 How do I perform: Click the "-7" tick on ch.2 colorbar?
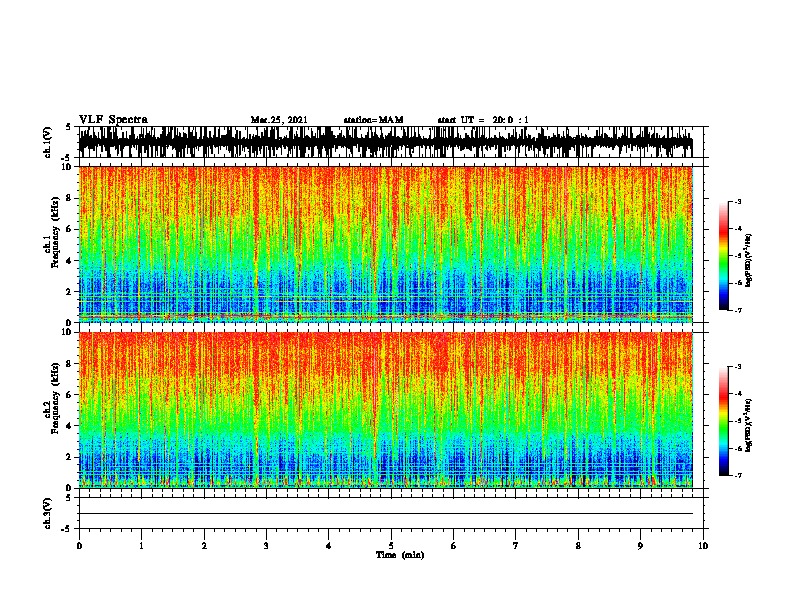(x=738, y=475)
